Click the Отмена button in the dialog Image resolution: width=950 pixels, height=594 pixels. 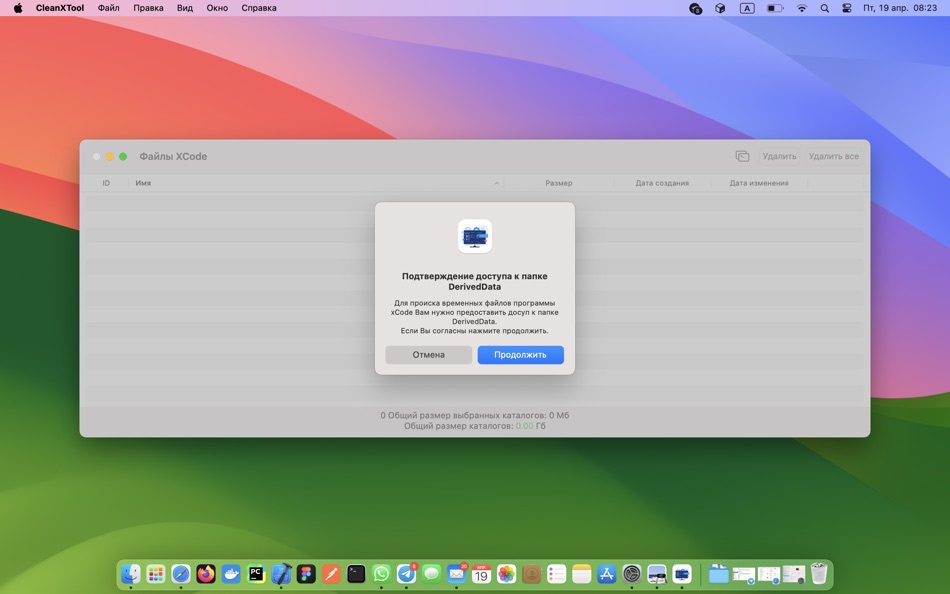(428, 355)
